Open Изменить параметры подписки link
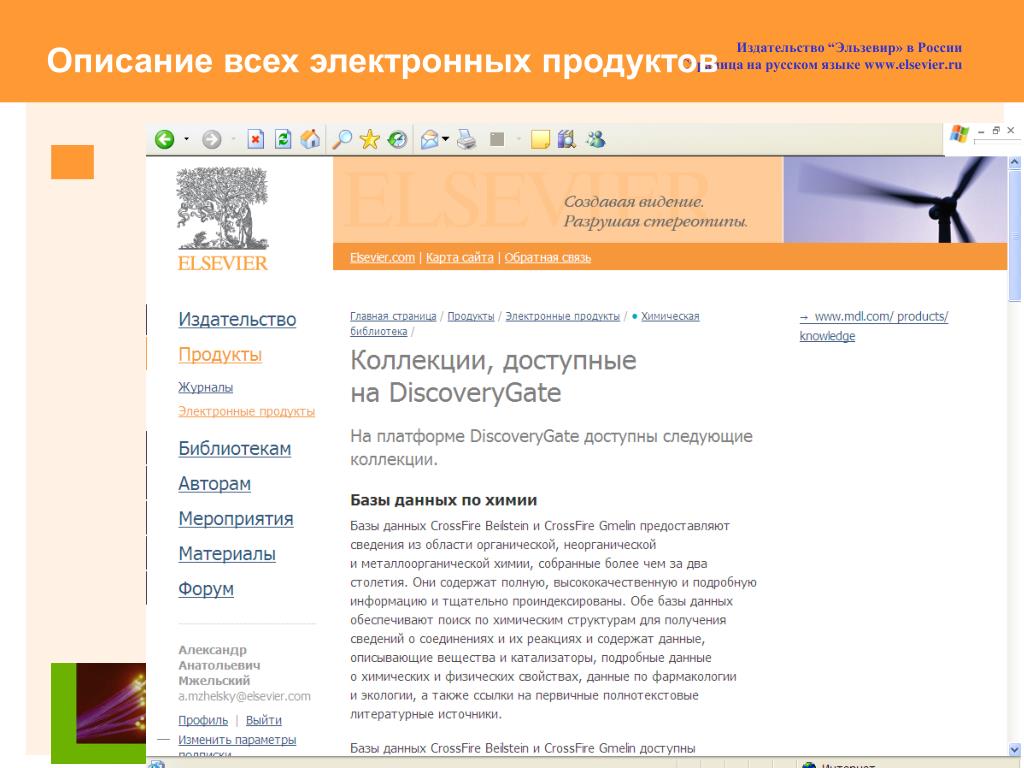The height and width of the screenshot is (768, 1024). pos(237,740)
